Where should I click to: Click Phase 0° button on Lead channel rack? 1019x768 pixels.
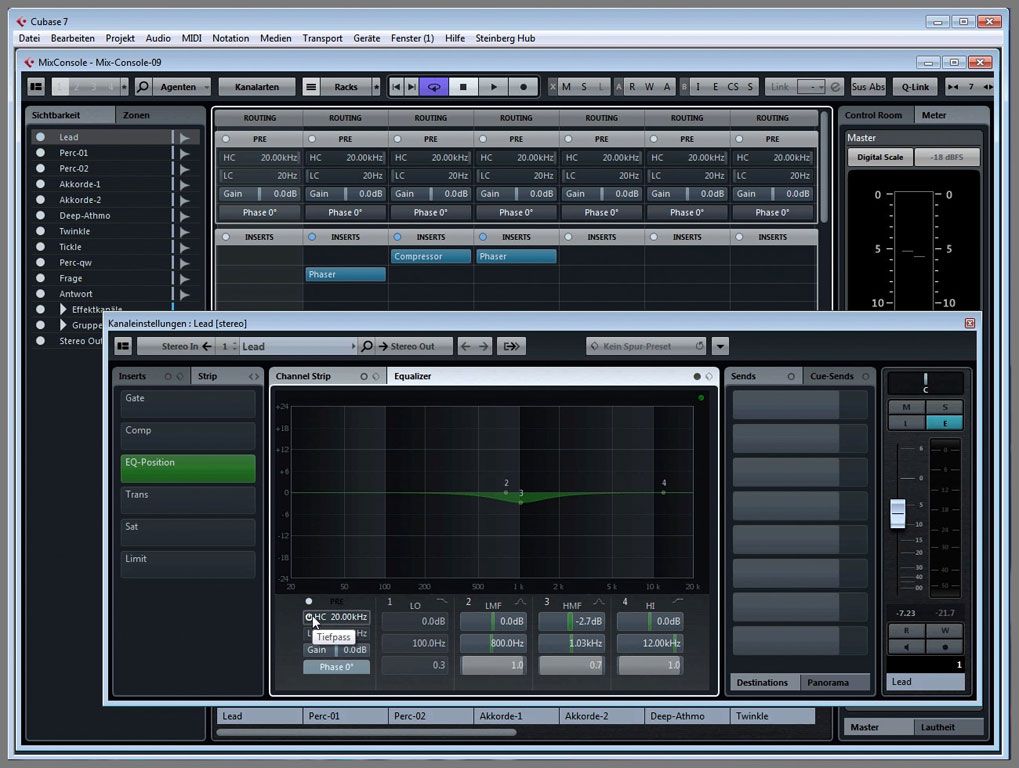coord(259,212)
